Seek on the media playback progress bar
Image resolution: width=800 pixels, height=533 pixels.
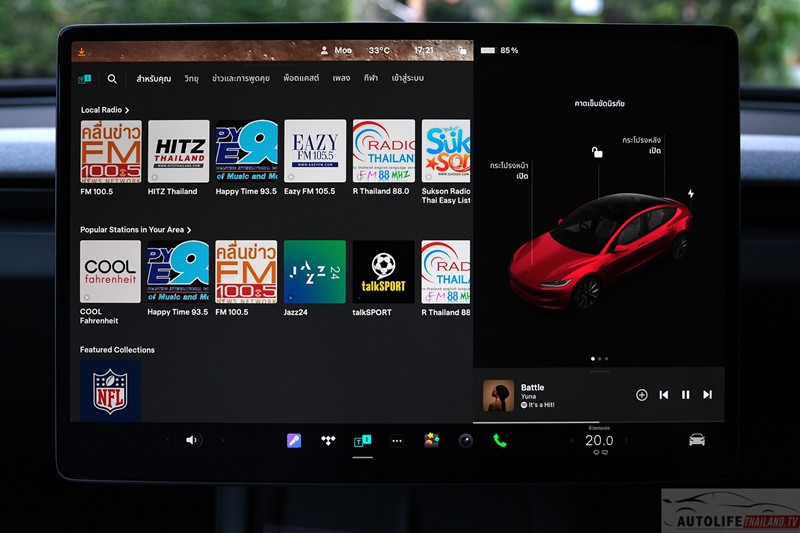(598, 422)
